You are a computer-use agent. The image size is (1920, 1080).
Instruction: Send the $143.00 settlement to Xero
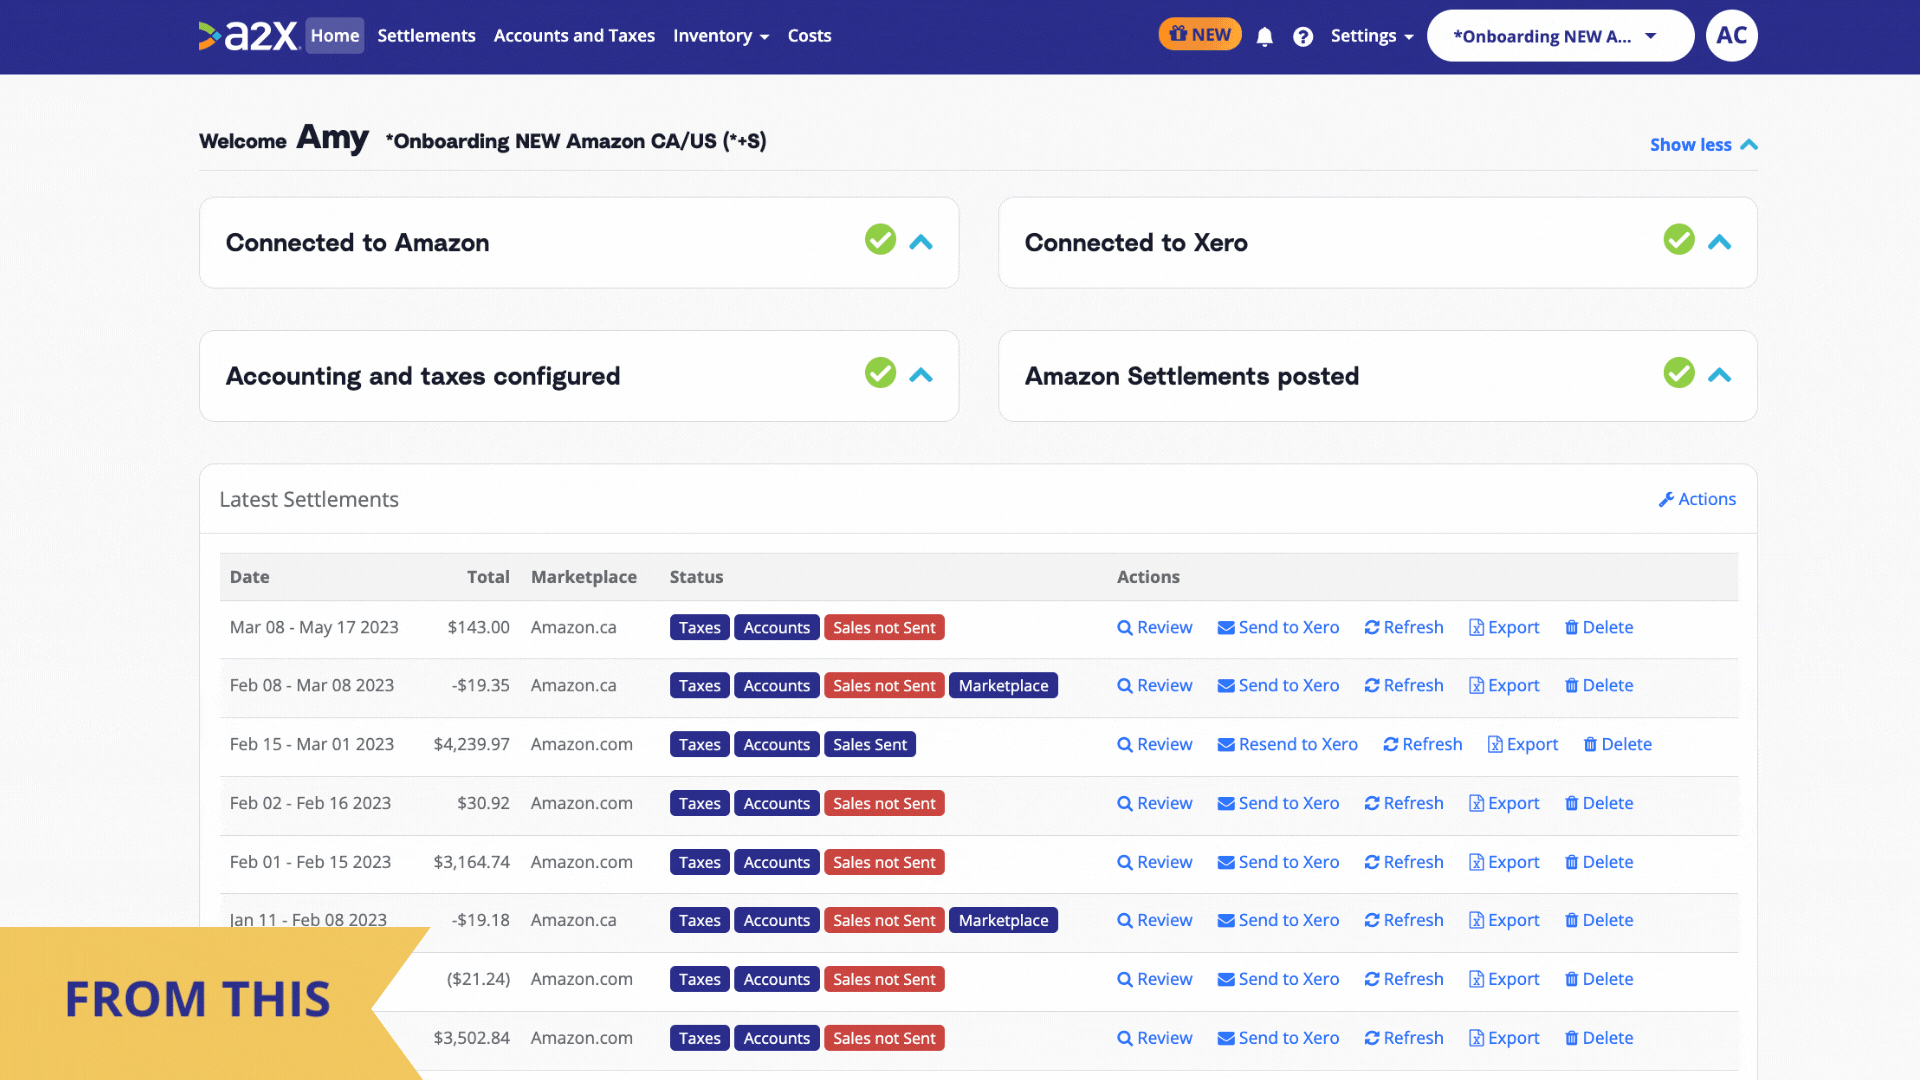click(x=1278, y=628)
